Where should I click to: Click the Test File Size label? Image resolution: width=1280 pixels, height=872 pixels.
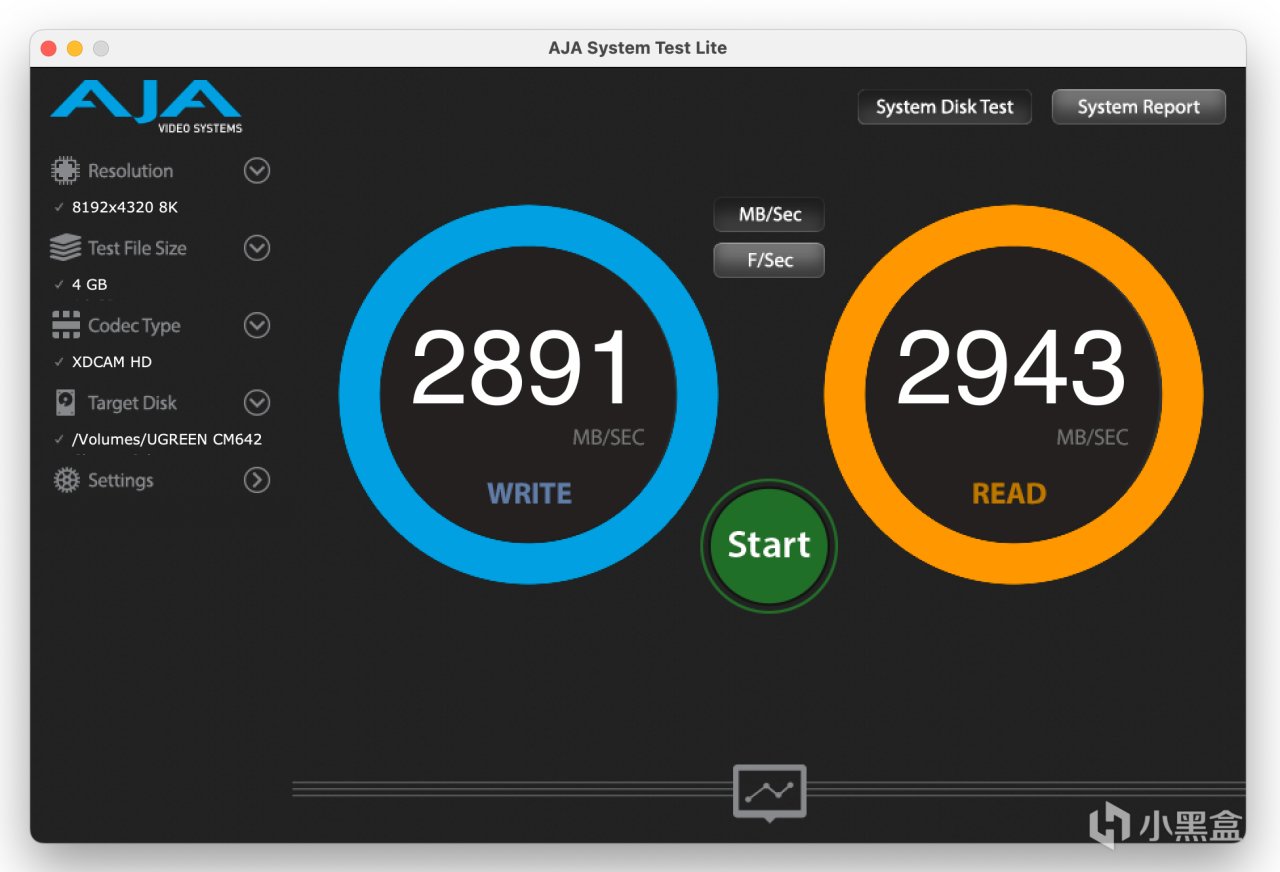pyautogui.click(x=137, y=248)
